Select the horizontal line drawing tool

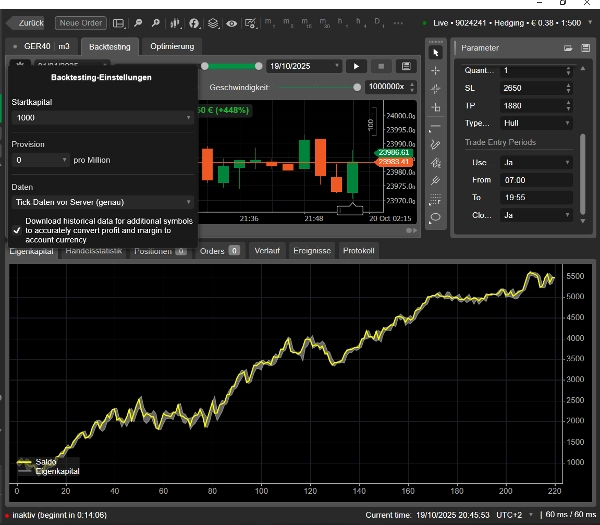coord(435,126)
